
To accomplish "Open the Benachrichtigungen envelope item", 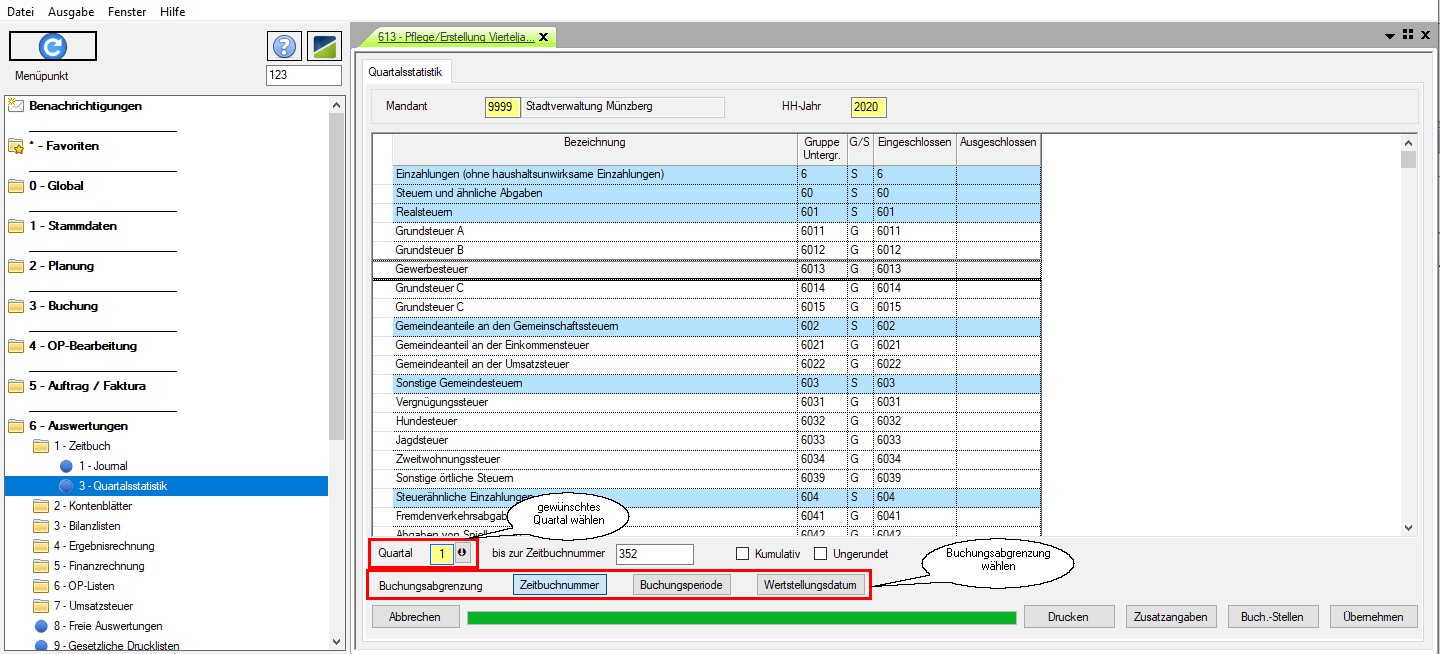I will [85, 106].
